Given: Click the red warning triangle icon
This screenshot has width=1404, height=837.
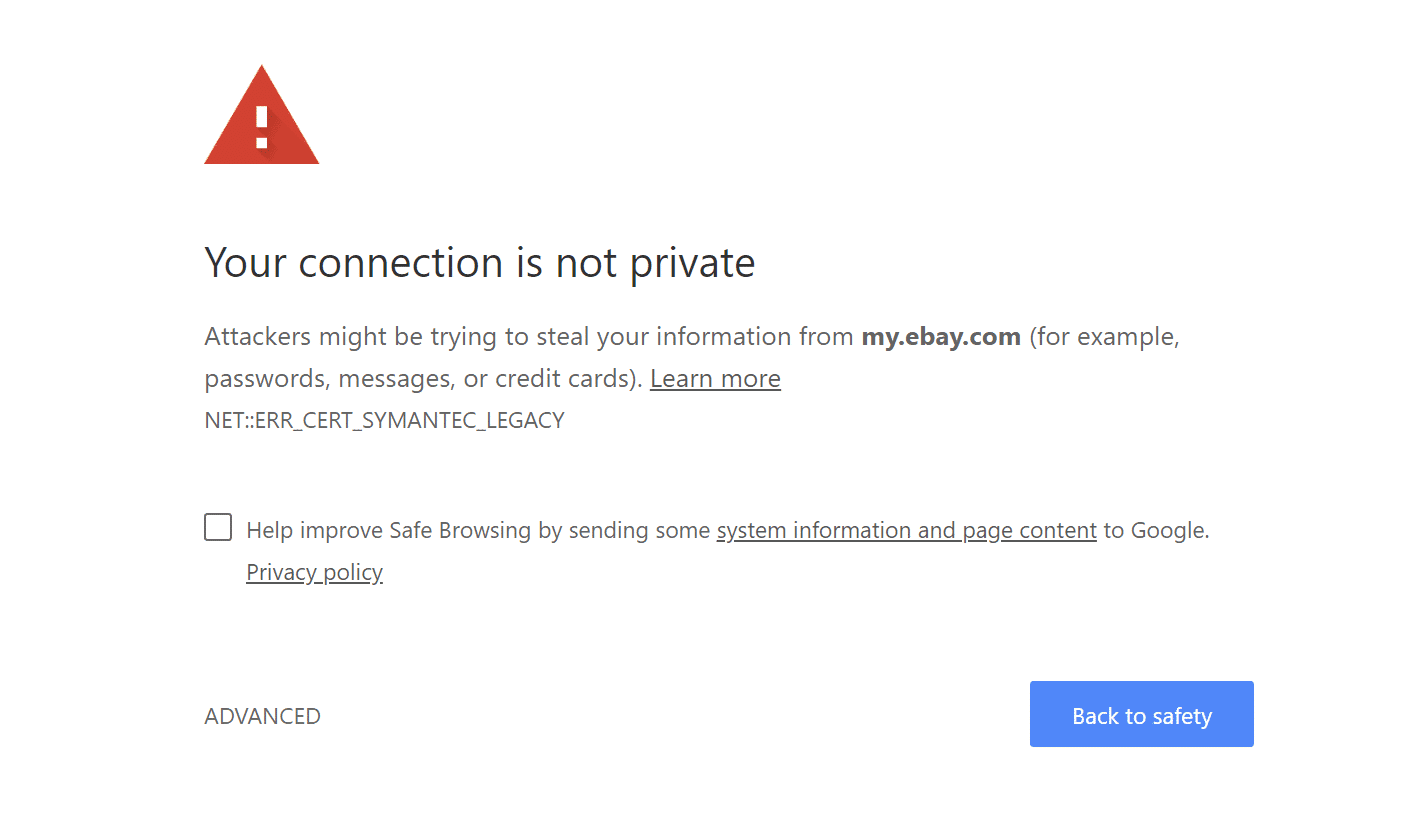Looking at the screenshot, I should (x=261, y=115).
